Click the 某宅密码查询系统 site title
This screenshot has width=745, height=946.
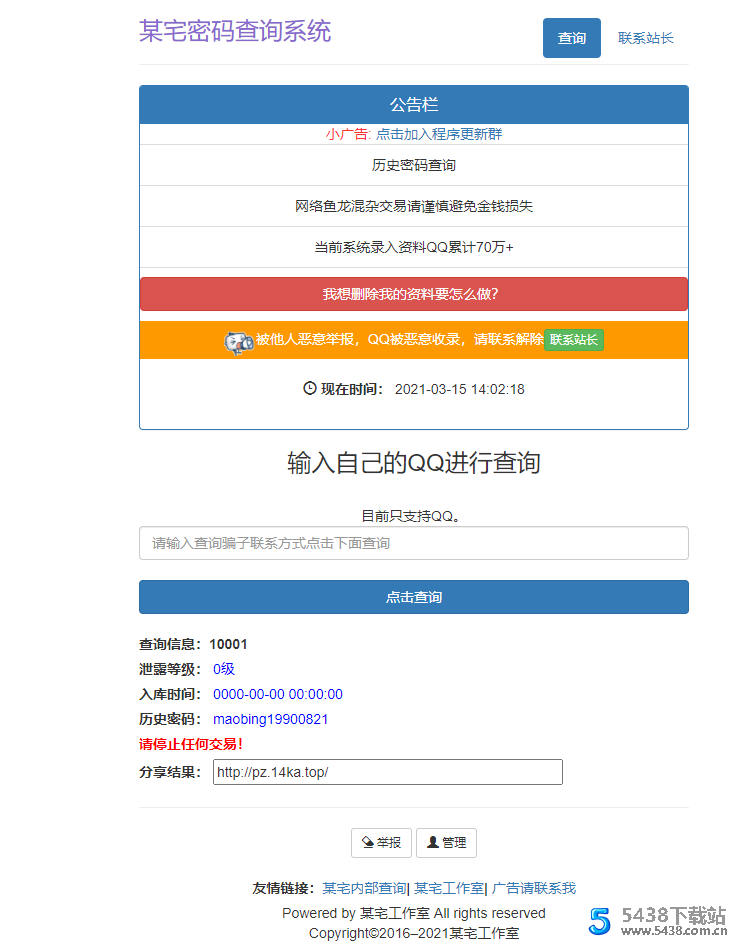[235, 31]
